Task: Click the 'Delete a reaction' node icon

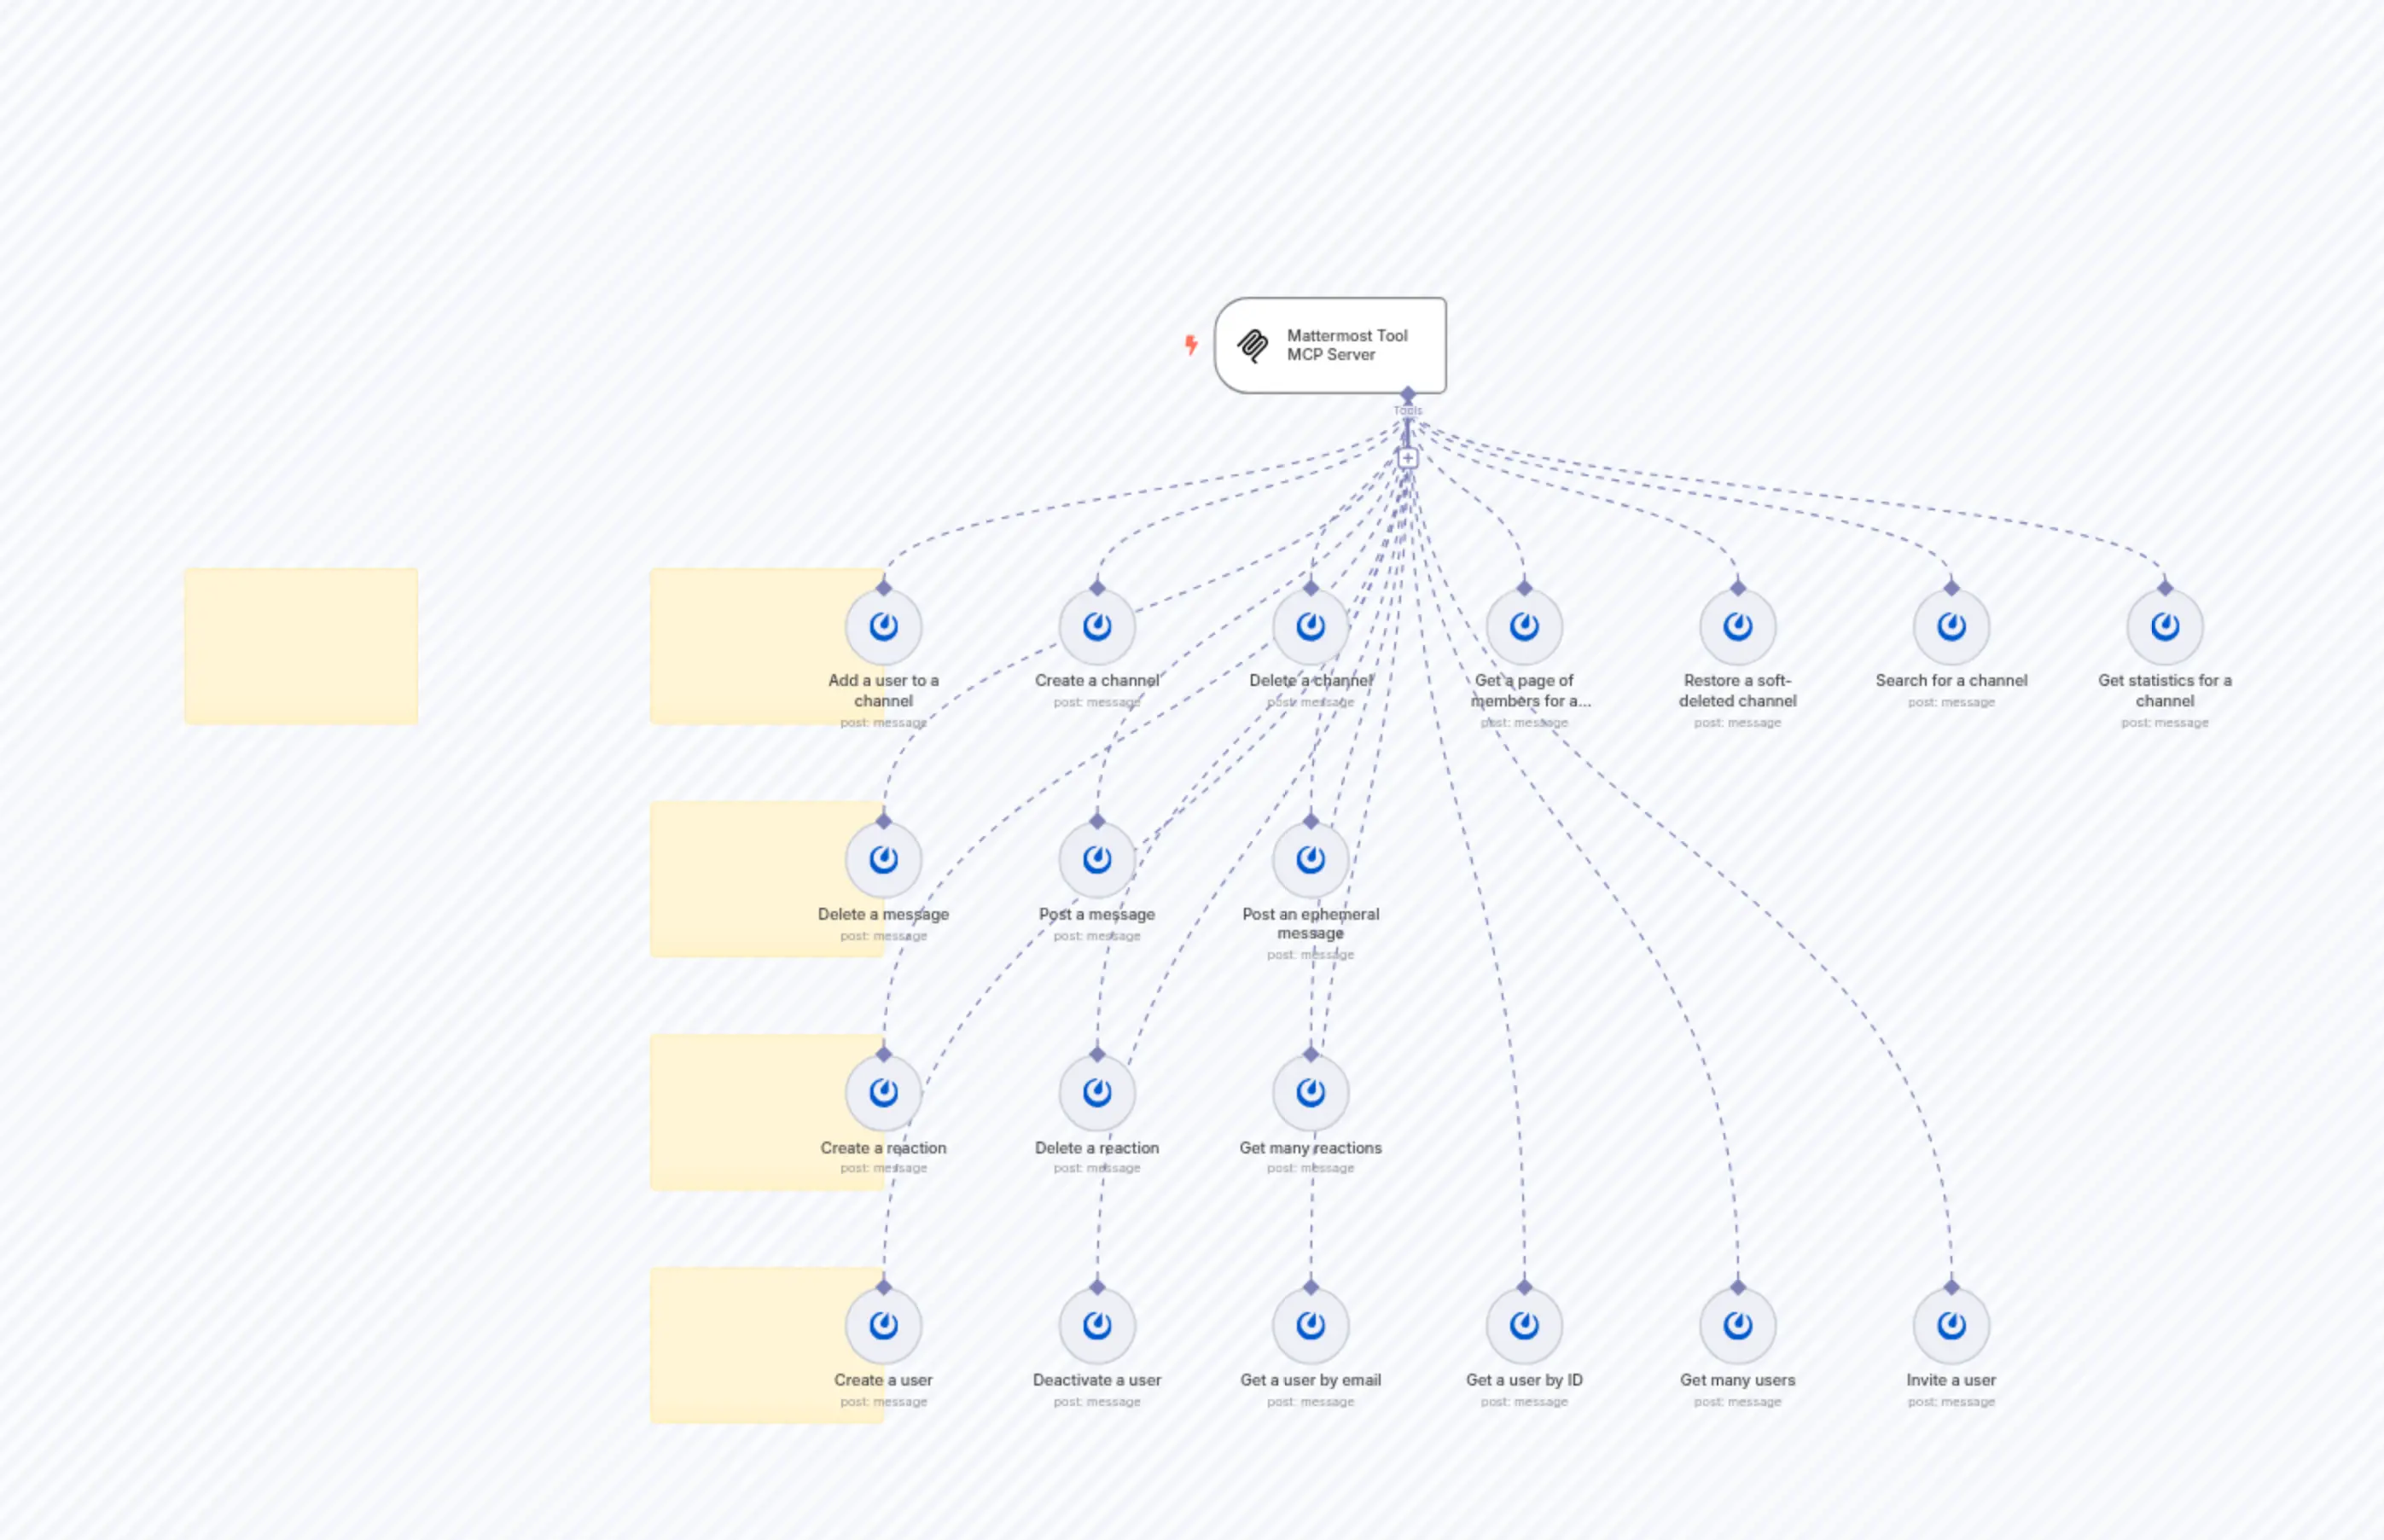Action: pos(1097,1092)
